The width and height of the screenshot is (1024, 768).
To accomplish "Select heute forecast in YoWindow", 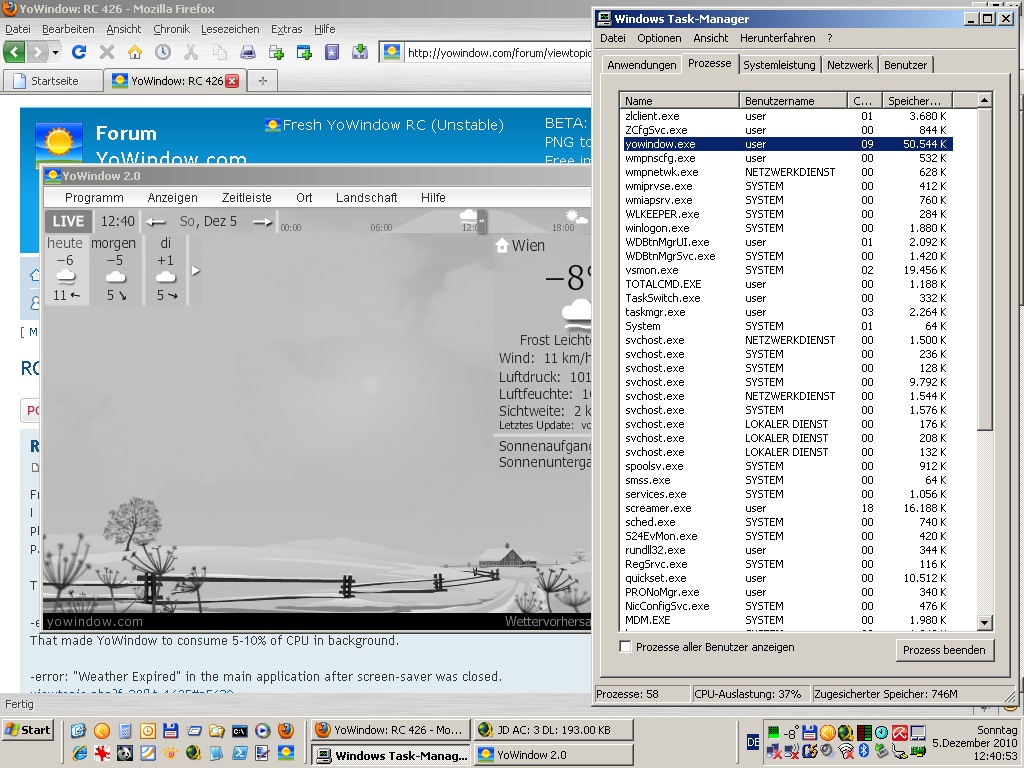I will 65,269.
